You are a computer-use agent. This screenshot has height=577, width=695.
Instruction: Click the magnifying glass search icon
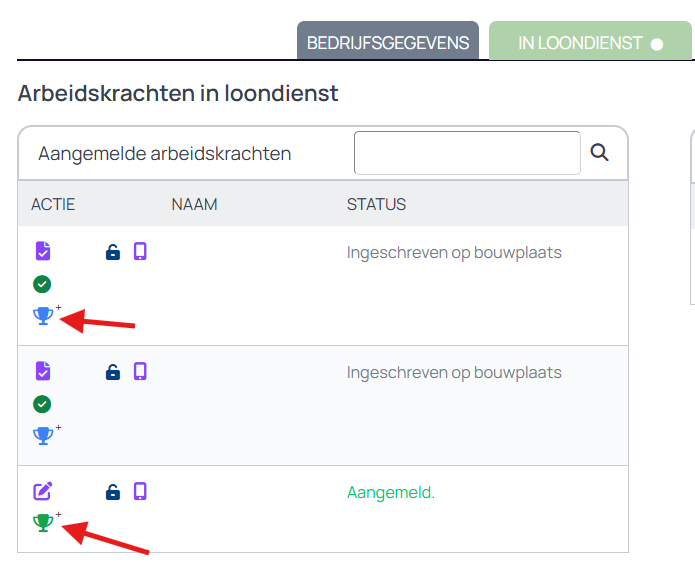(x=600, y=152)
